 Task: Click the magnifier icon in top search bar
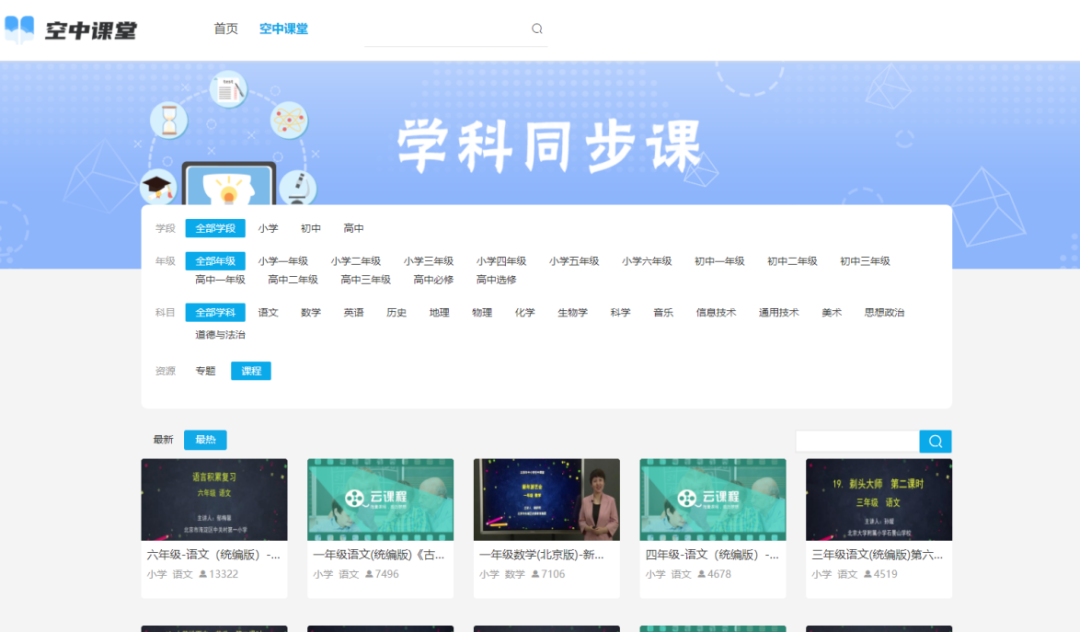[x=537, y=29]
